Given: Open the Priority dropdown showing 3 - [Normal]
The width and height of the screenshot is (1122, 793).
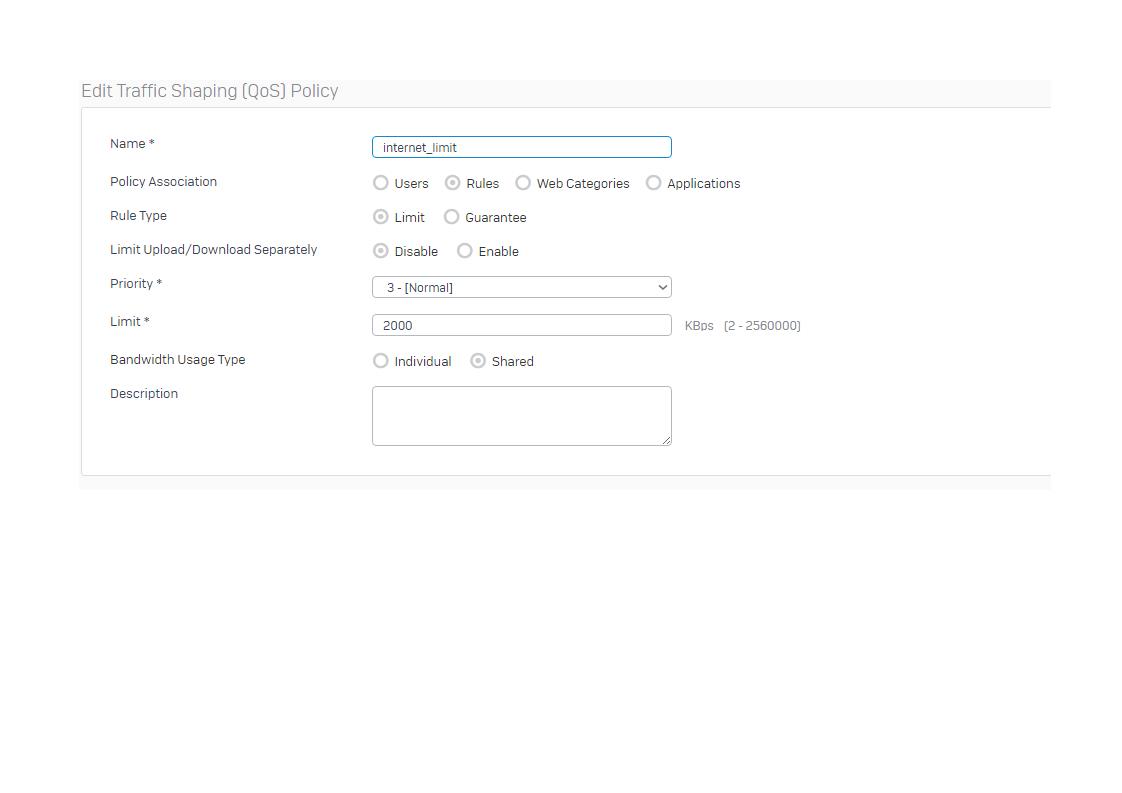Looking at the screenshot, I should (x=522, y=287).
